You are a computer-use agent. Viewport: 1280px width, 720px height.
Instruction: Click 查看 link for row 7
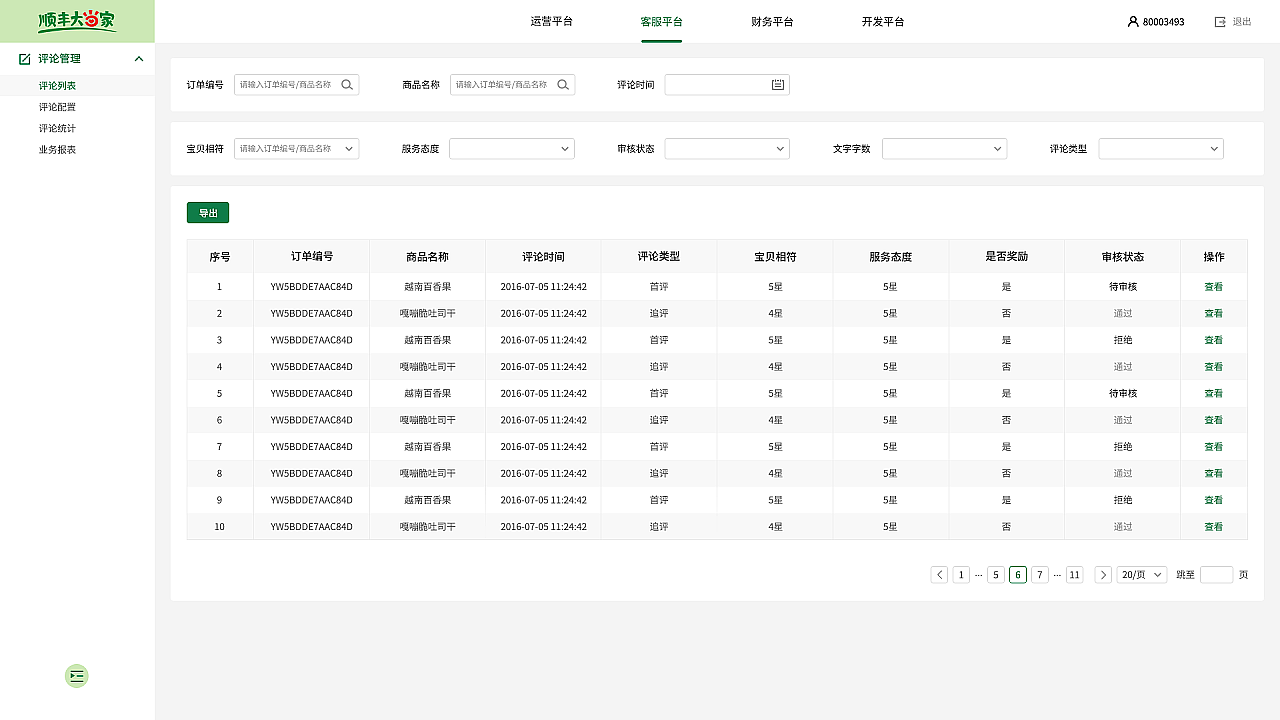[1214, 447]
